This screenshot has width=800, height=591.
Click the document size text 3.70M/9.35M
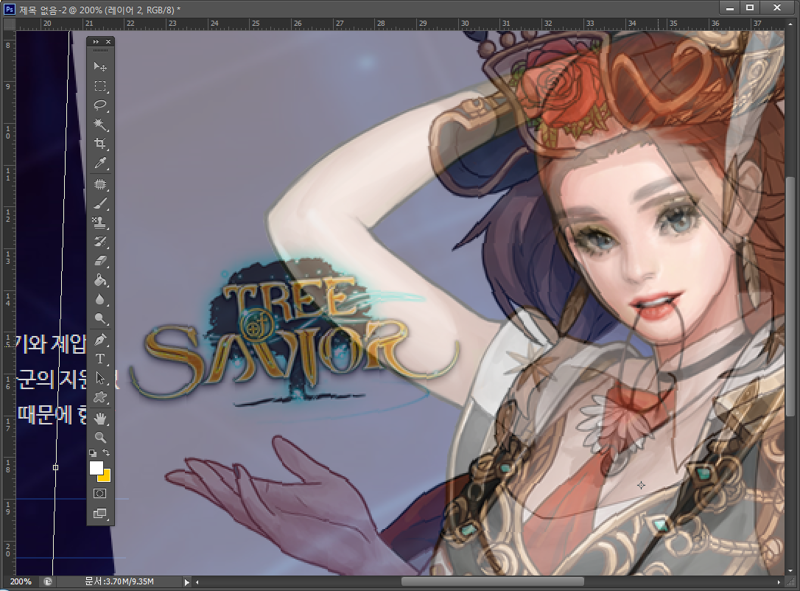pos(119,581)
